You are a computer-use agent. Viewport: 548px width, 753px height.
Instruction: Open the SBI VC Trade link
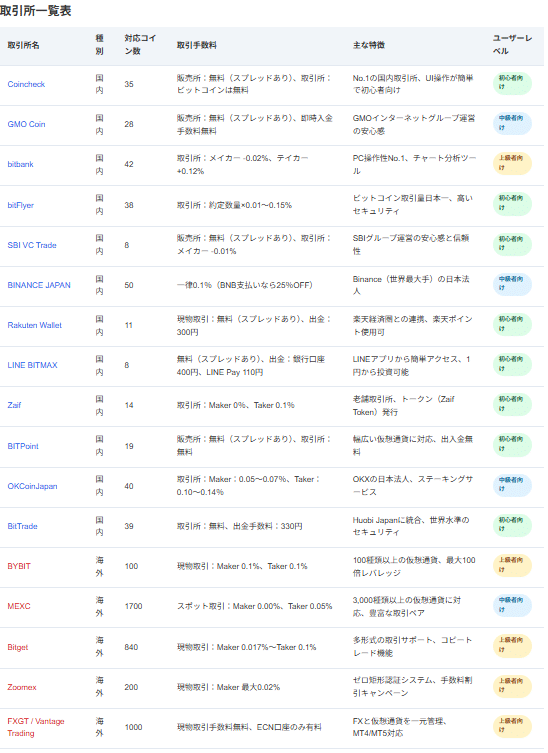pyautogui.click(x=32, y=245)
